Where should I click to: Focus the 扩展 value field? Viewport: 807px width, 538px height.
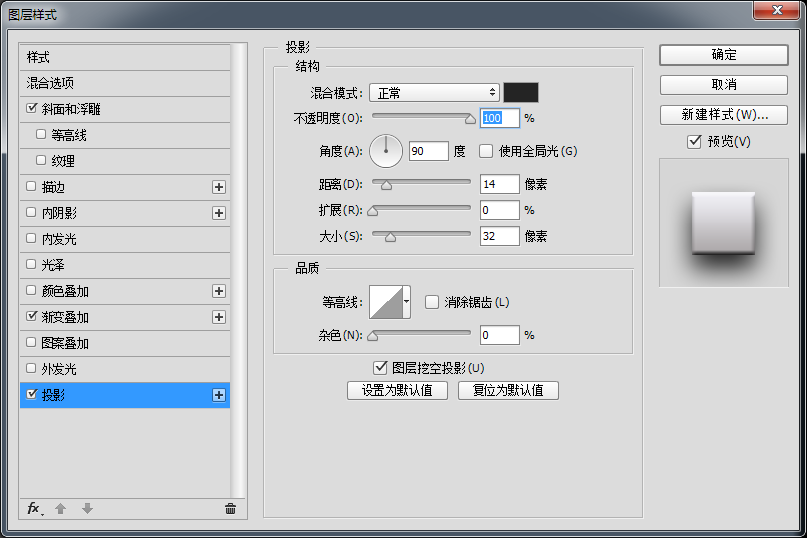500,210
